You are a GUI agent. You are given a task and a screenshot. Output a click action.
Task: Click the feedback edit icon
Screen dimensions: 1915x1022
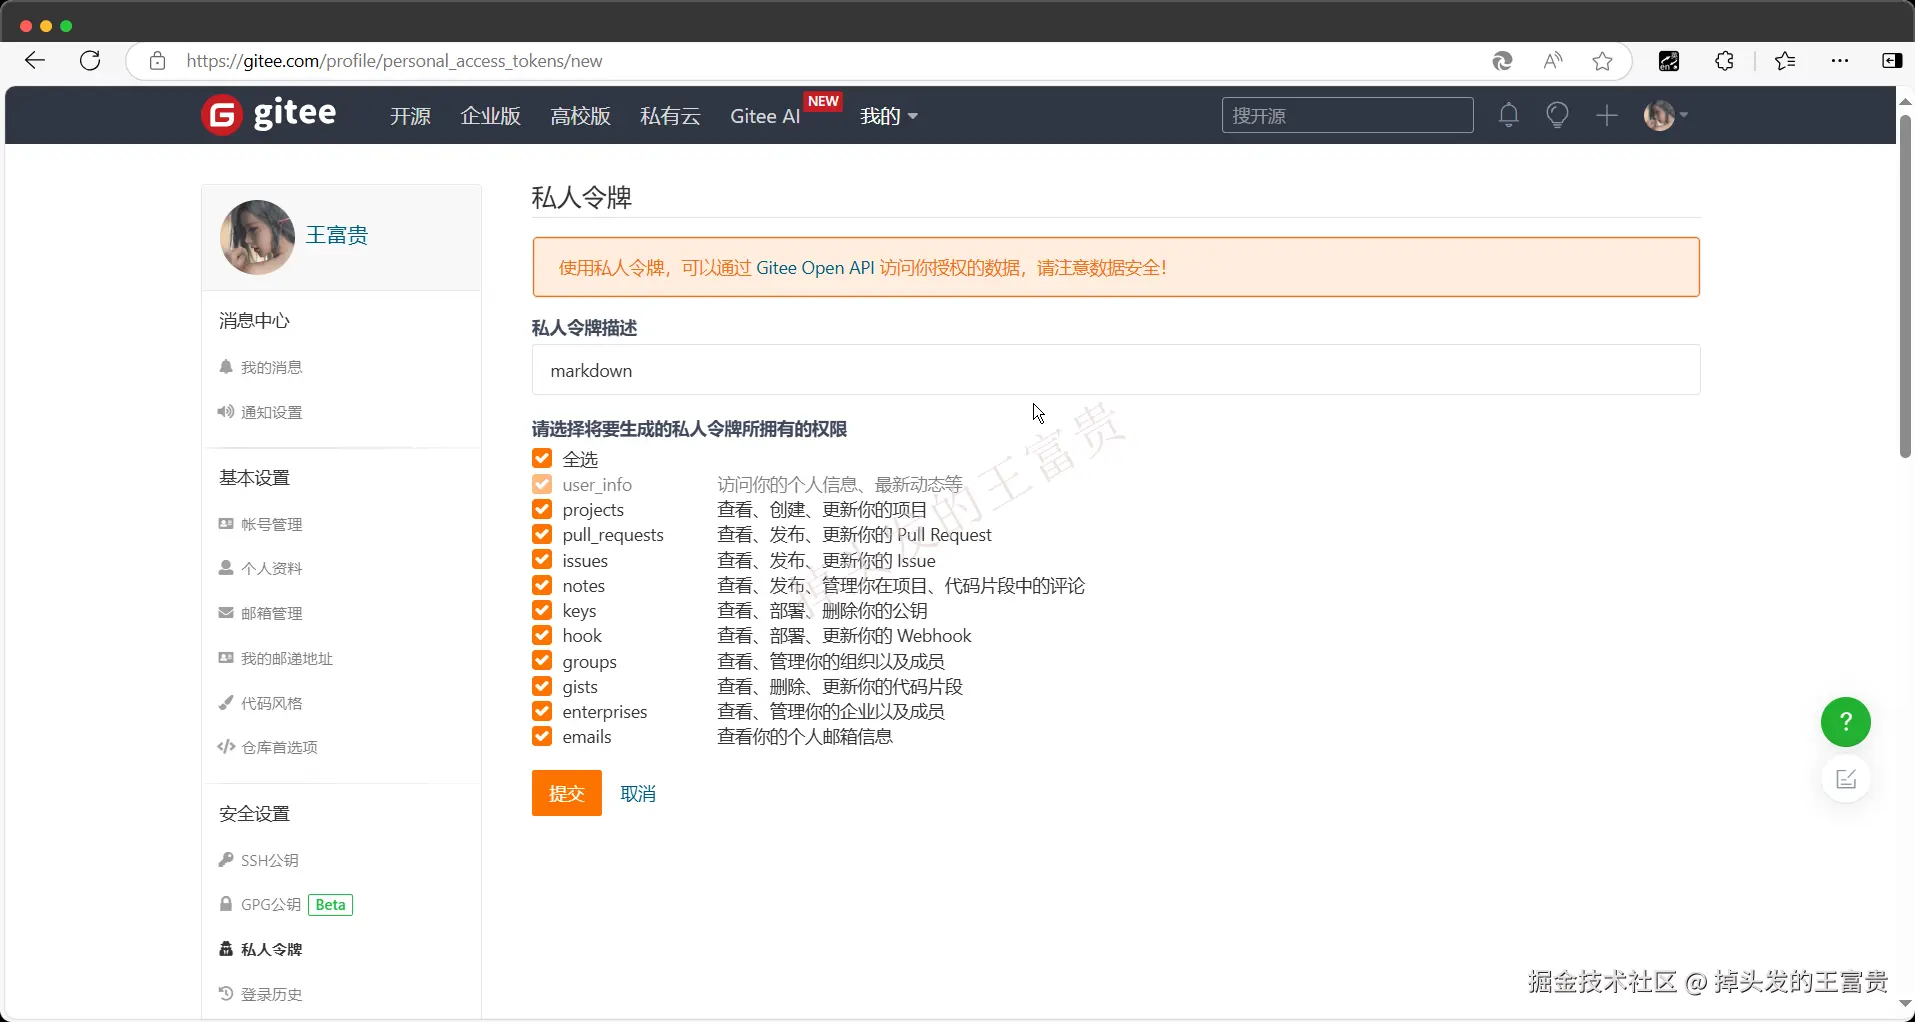pos(1846,779)
